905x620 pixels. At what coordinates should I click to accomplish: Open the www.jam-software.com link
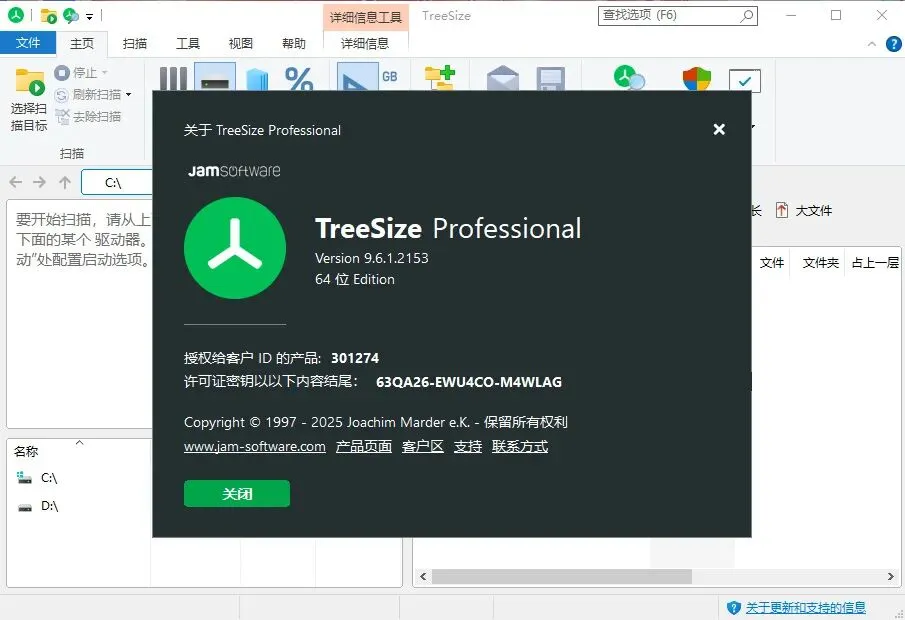click(x=255, y=446)
